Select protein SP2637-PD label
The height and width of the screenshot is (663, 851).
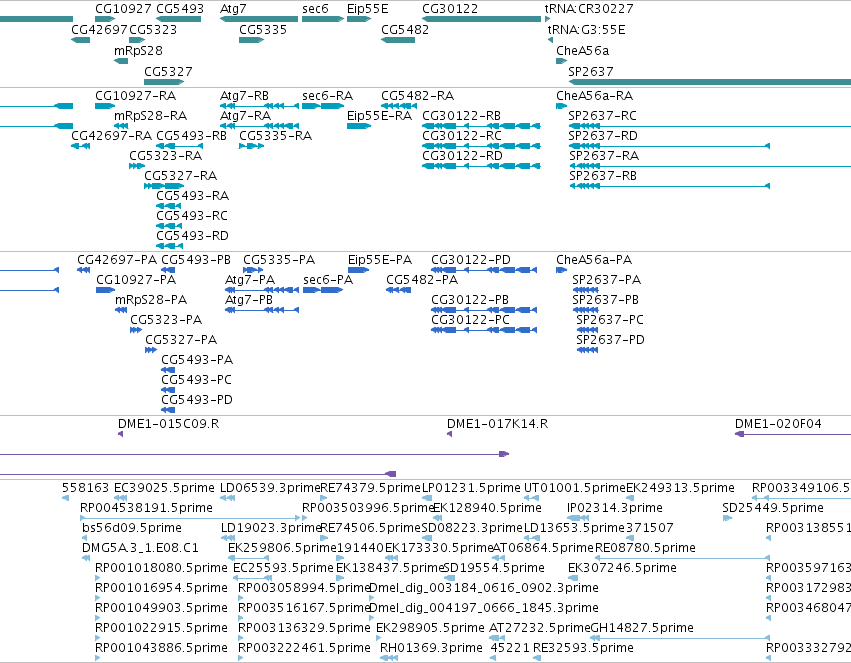tap(610, 340)
